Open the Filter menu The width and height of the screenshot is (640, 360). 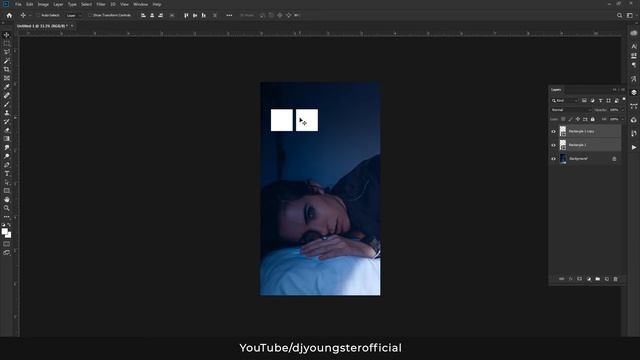(101, 4)
